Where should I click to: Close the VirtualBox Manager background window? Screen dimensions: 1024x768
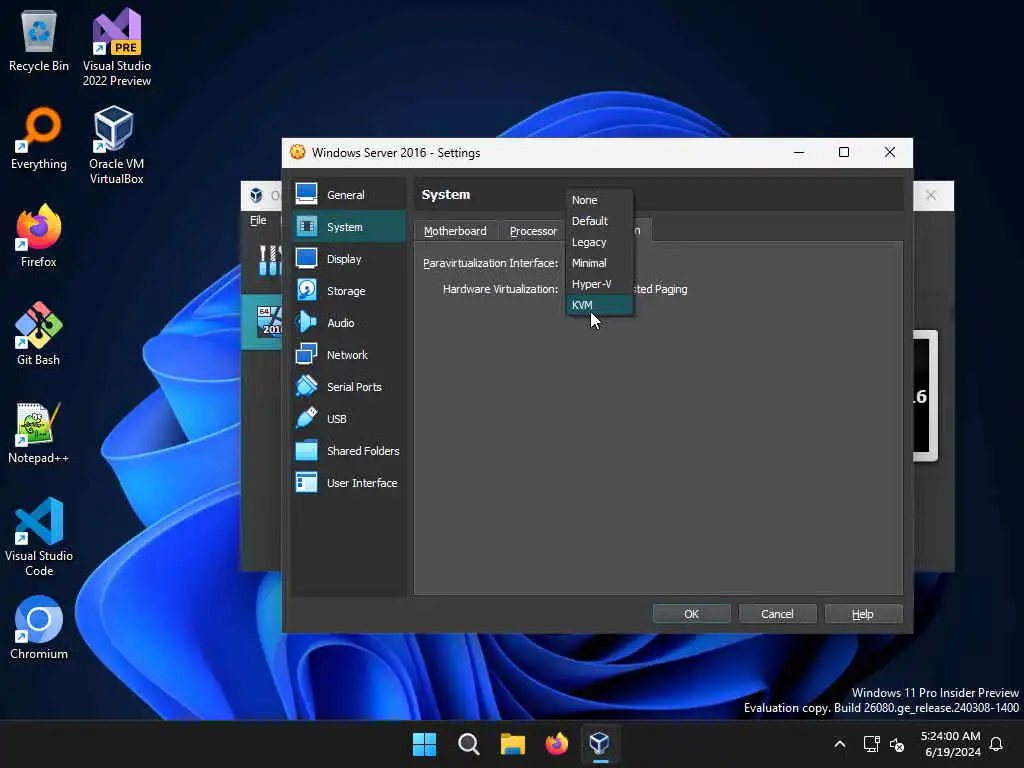pos(931,195)
